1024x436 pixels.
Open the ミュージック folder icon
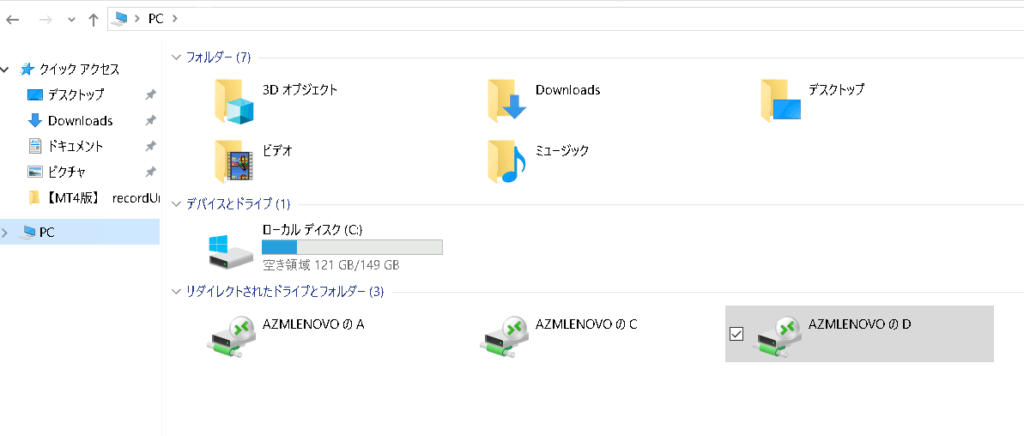[x=507, y=160]
